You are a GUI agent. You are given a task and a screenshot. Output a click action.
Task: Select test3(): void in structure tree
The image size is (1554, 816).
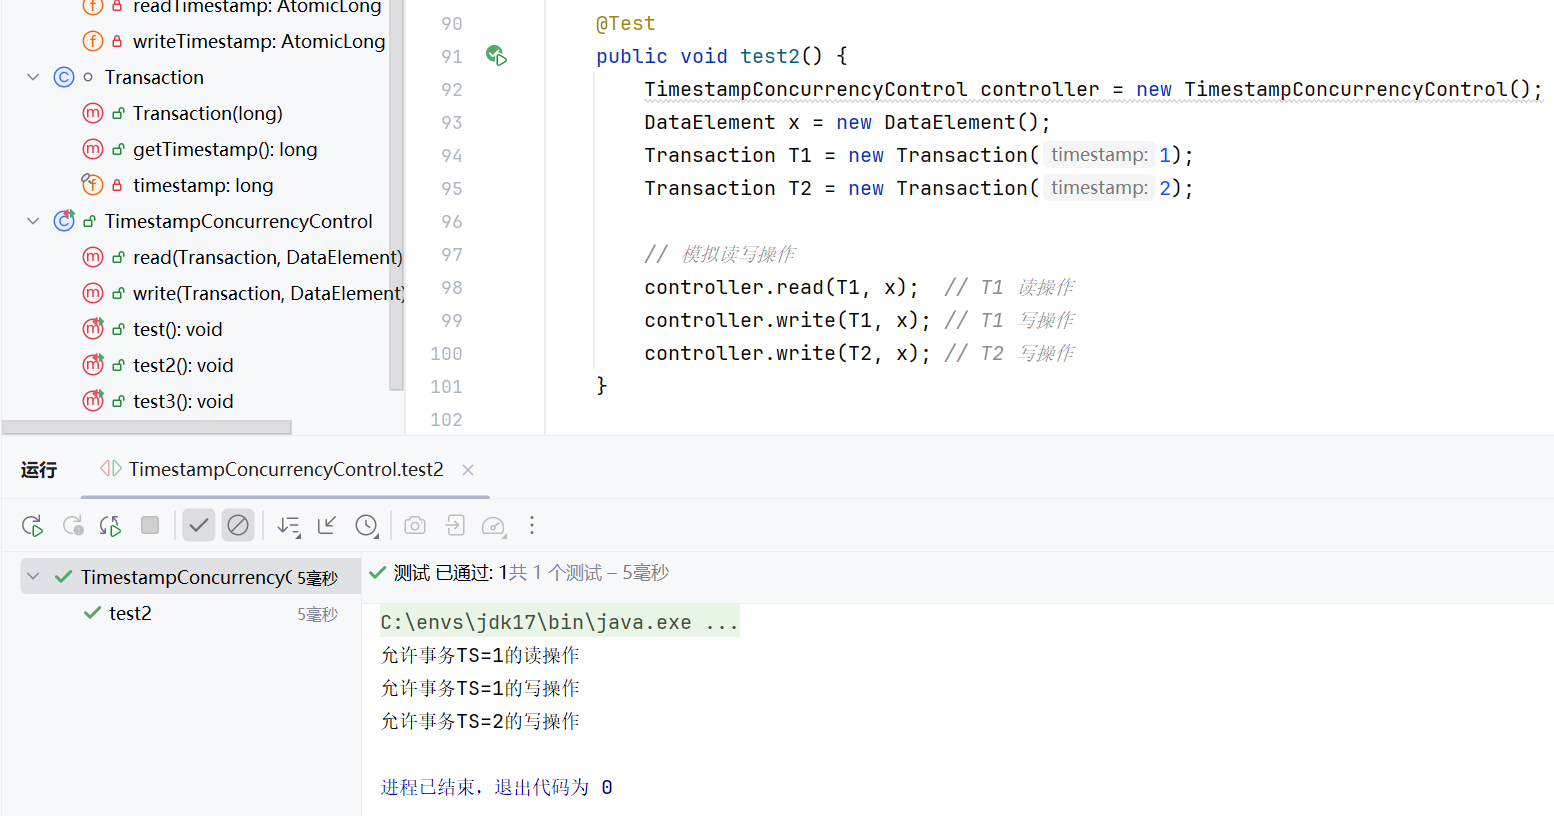tap(183, 401)
